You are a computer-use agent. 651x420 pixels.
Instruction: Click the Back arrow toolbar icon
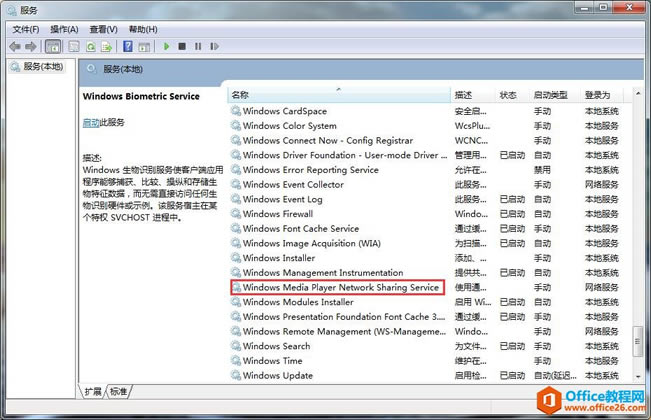pyautogui.click(x=15, y=46)
